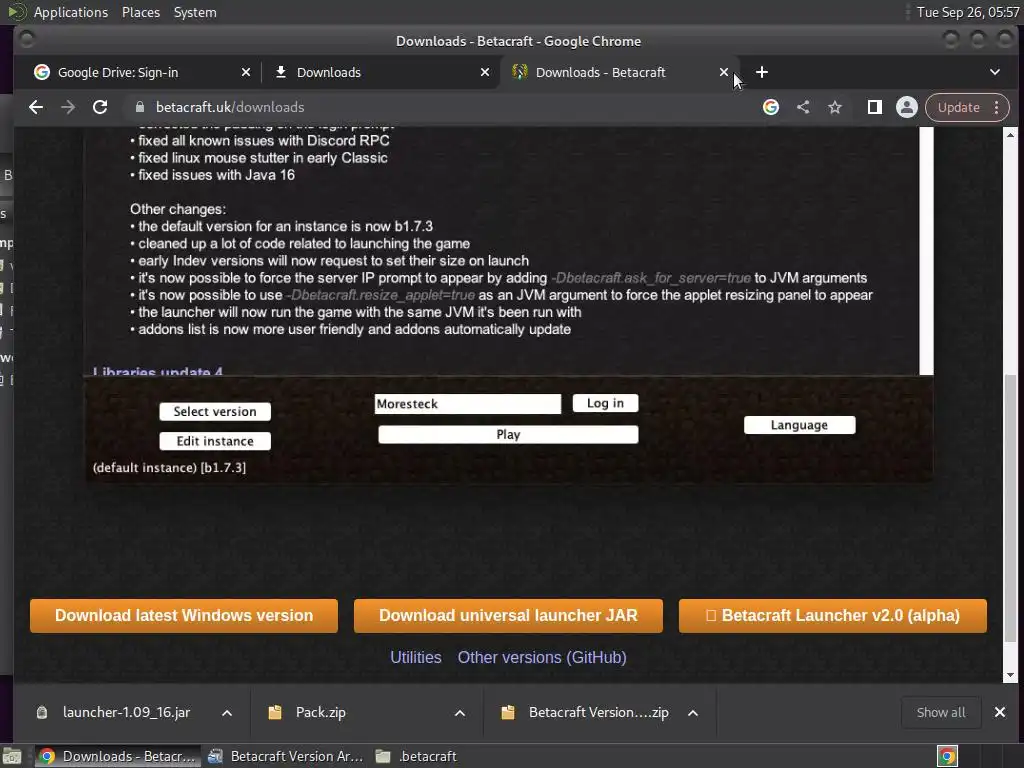Click the page scrollbar up arrow
This screenshot has height=768, width=1024.
click(x=1010, y=135)
